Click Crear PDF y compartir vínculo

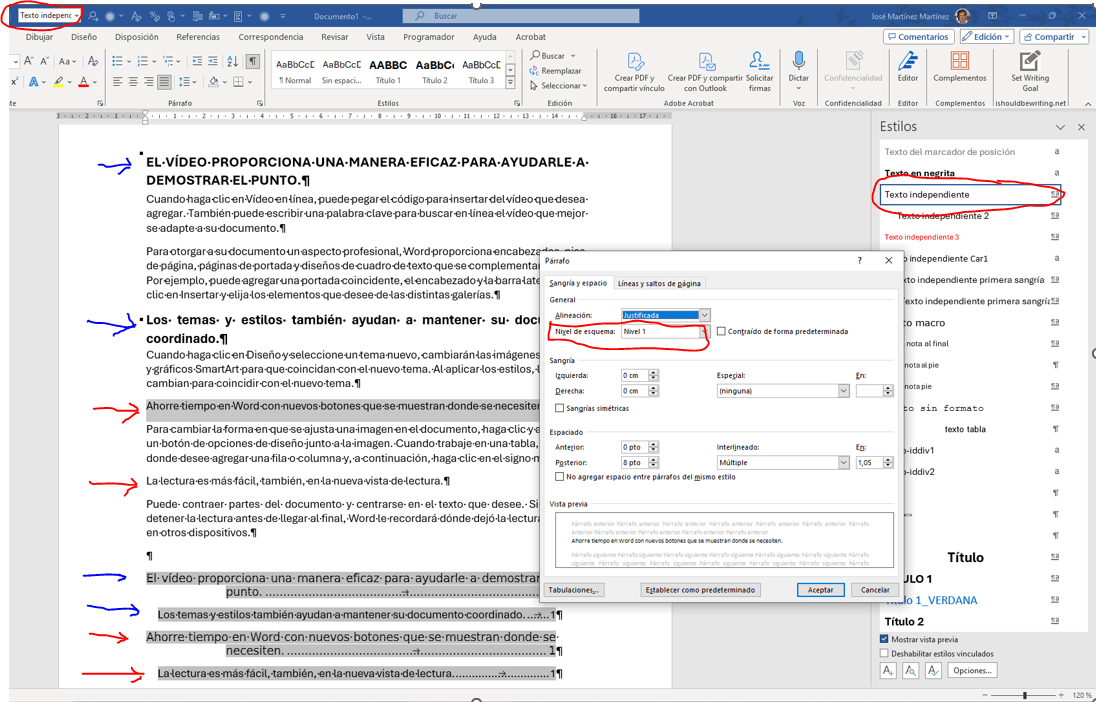[x=638, y=72]
